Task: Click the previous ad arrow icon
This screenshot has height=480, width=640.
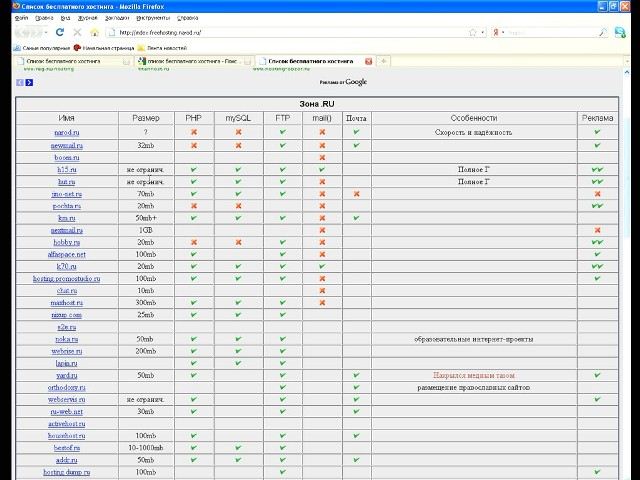Action: point(20,82)
